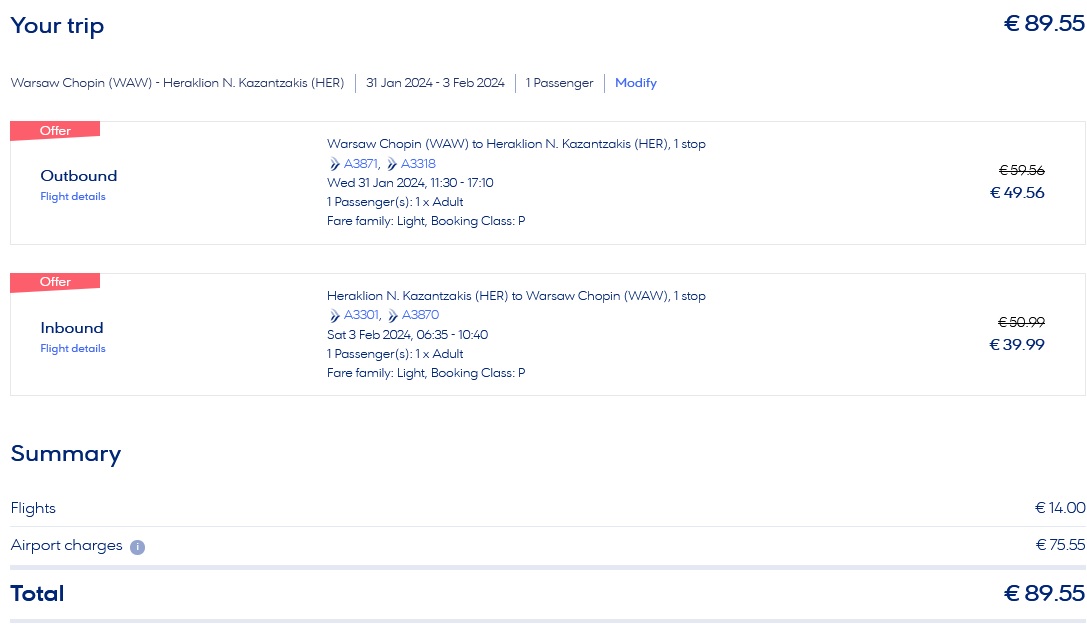
Task: Click outbound price € 49.56
Action: click(1017, 193)
